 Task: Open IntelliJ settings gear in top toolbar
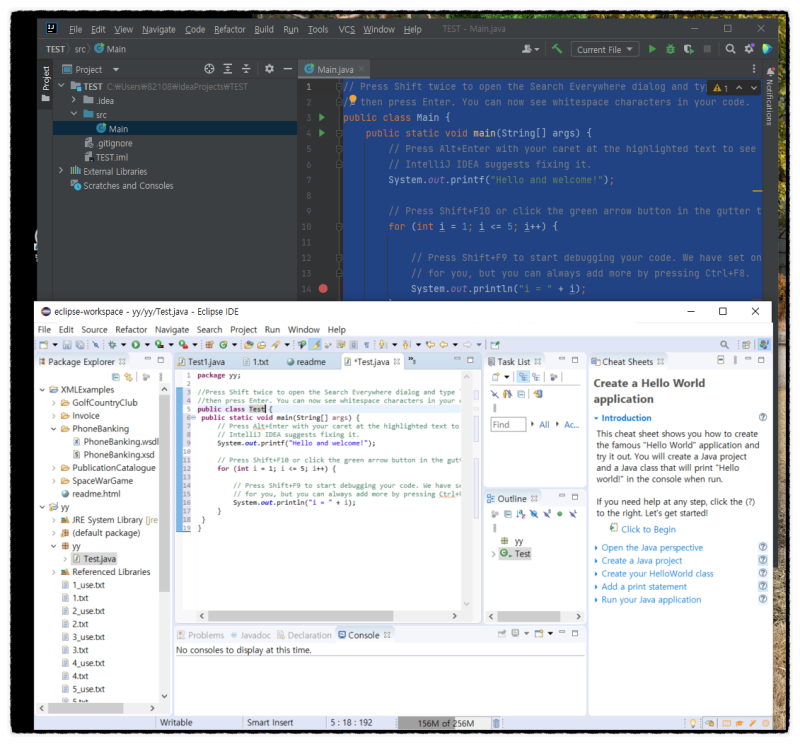[749, 49]
